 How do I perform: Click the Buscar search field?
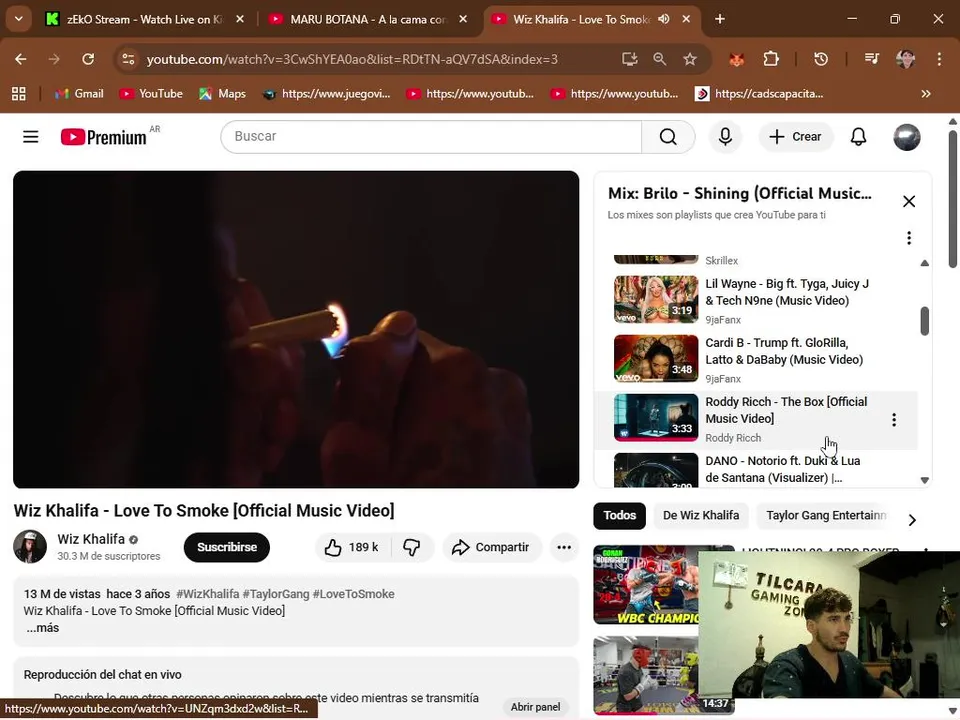431,137
